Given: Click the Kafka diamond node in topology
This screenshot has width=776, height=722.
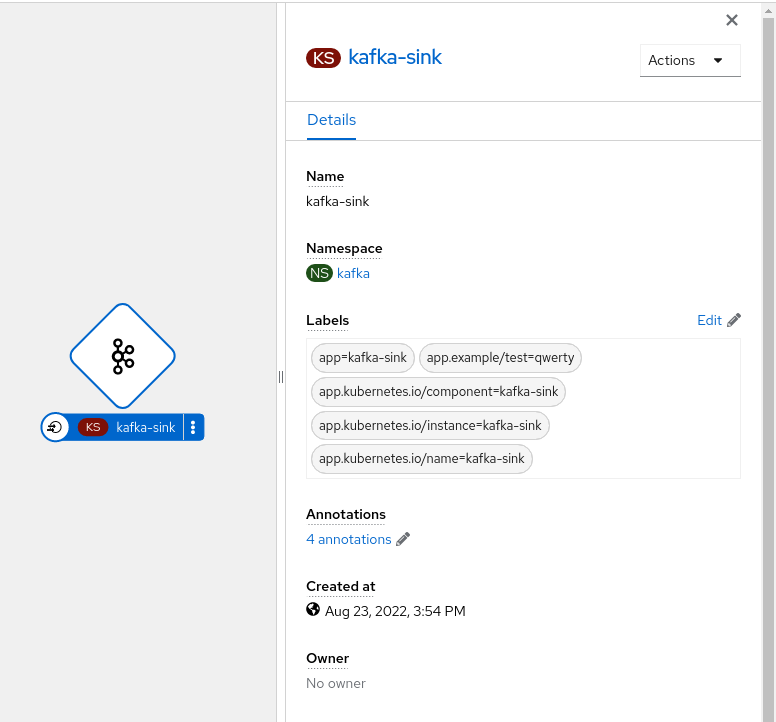Looking at the screenshot, I should point(123,356).
